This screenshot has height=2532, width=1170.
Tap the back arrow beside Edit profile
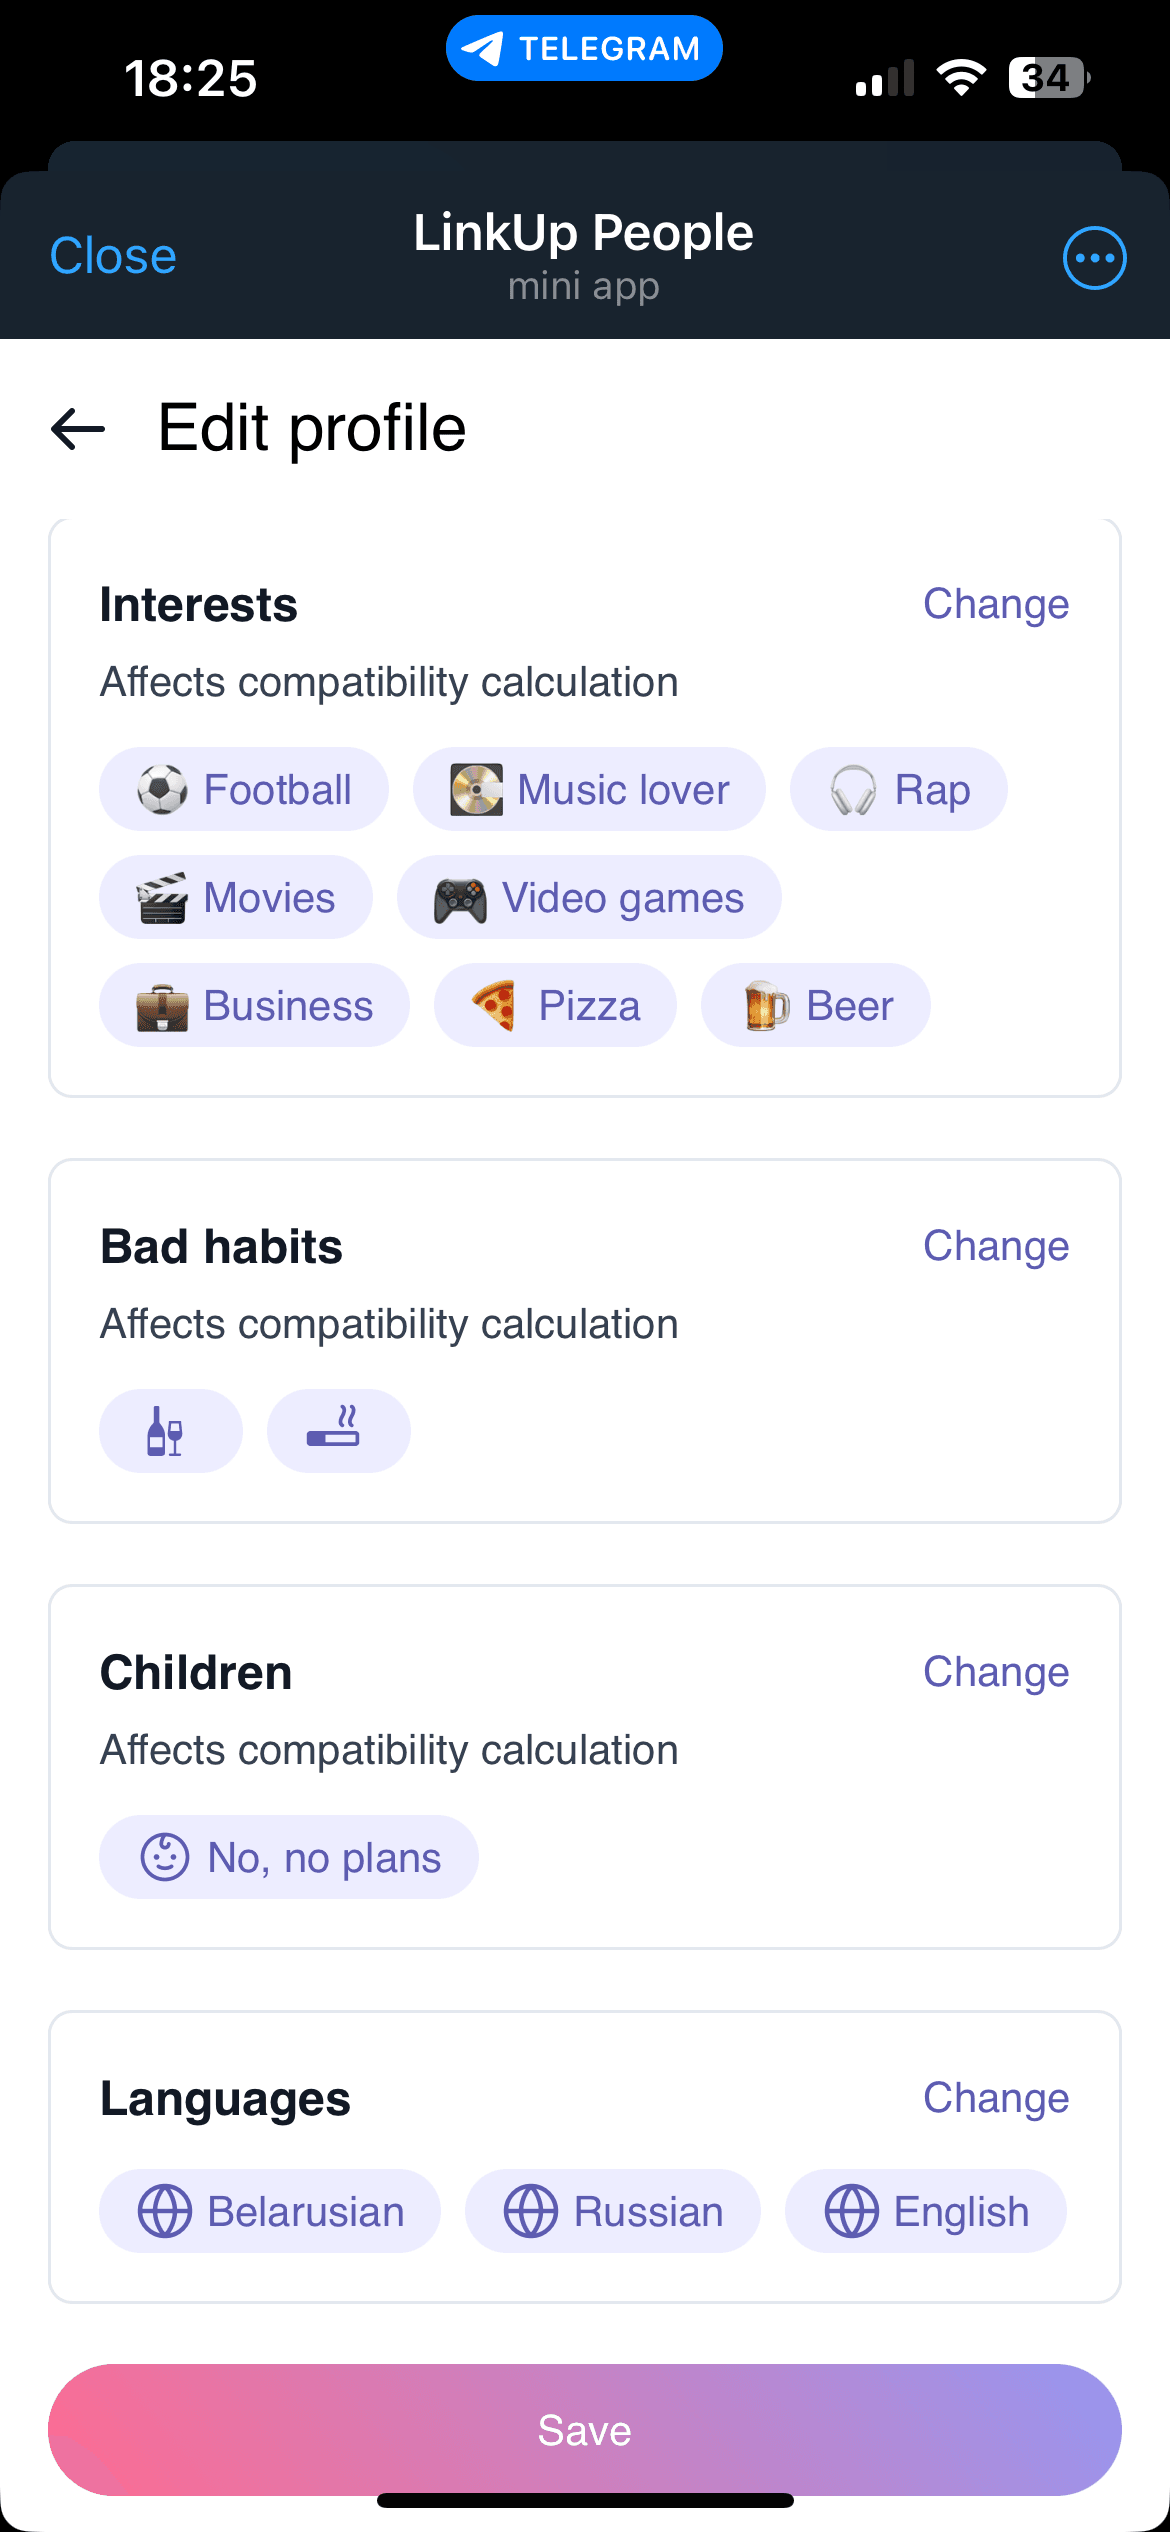click(x=78, y=429)
